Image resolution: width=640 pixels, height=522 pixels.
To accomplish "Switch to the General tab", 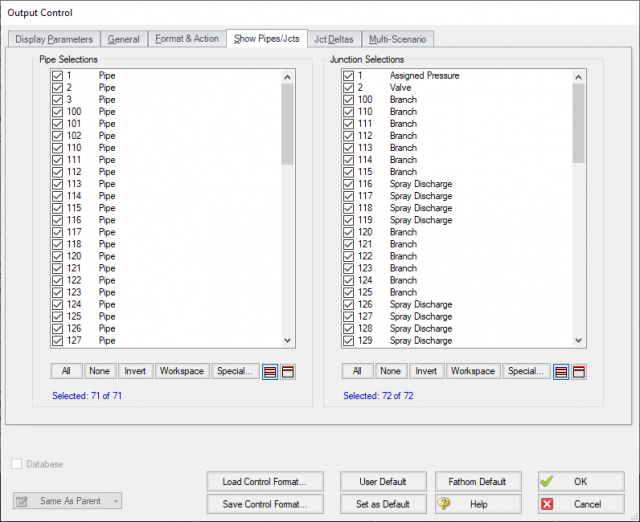I will [x=124, y=39].
